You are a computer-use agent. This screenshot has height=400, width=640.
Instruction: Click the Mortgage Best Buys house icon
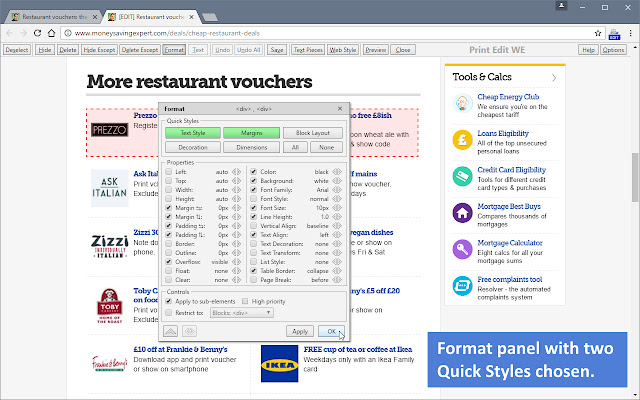(463, 211)
